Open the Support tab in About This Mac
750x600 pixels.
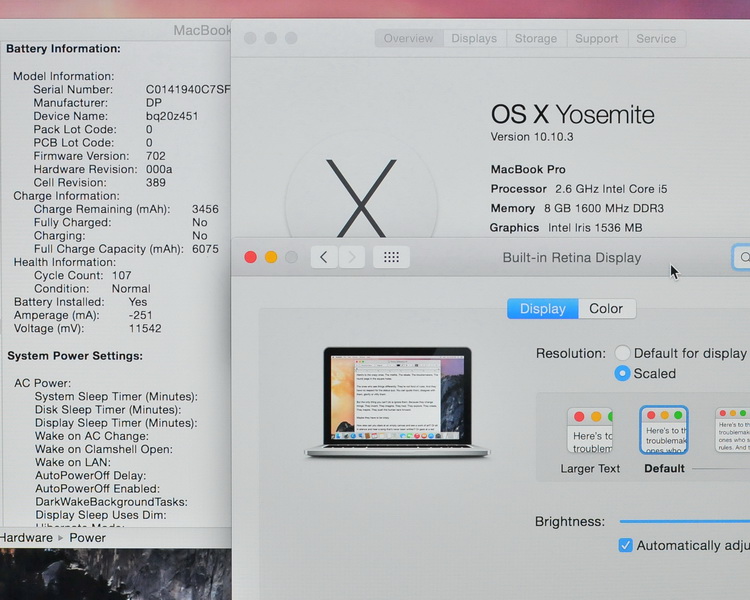point(596,38)
